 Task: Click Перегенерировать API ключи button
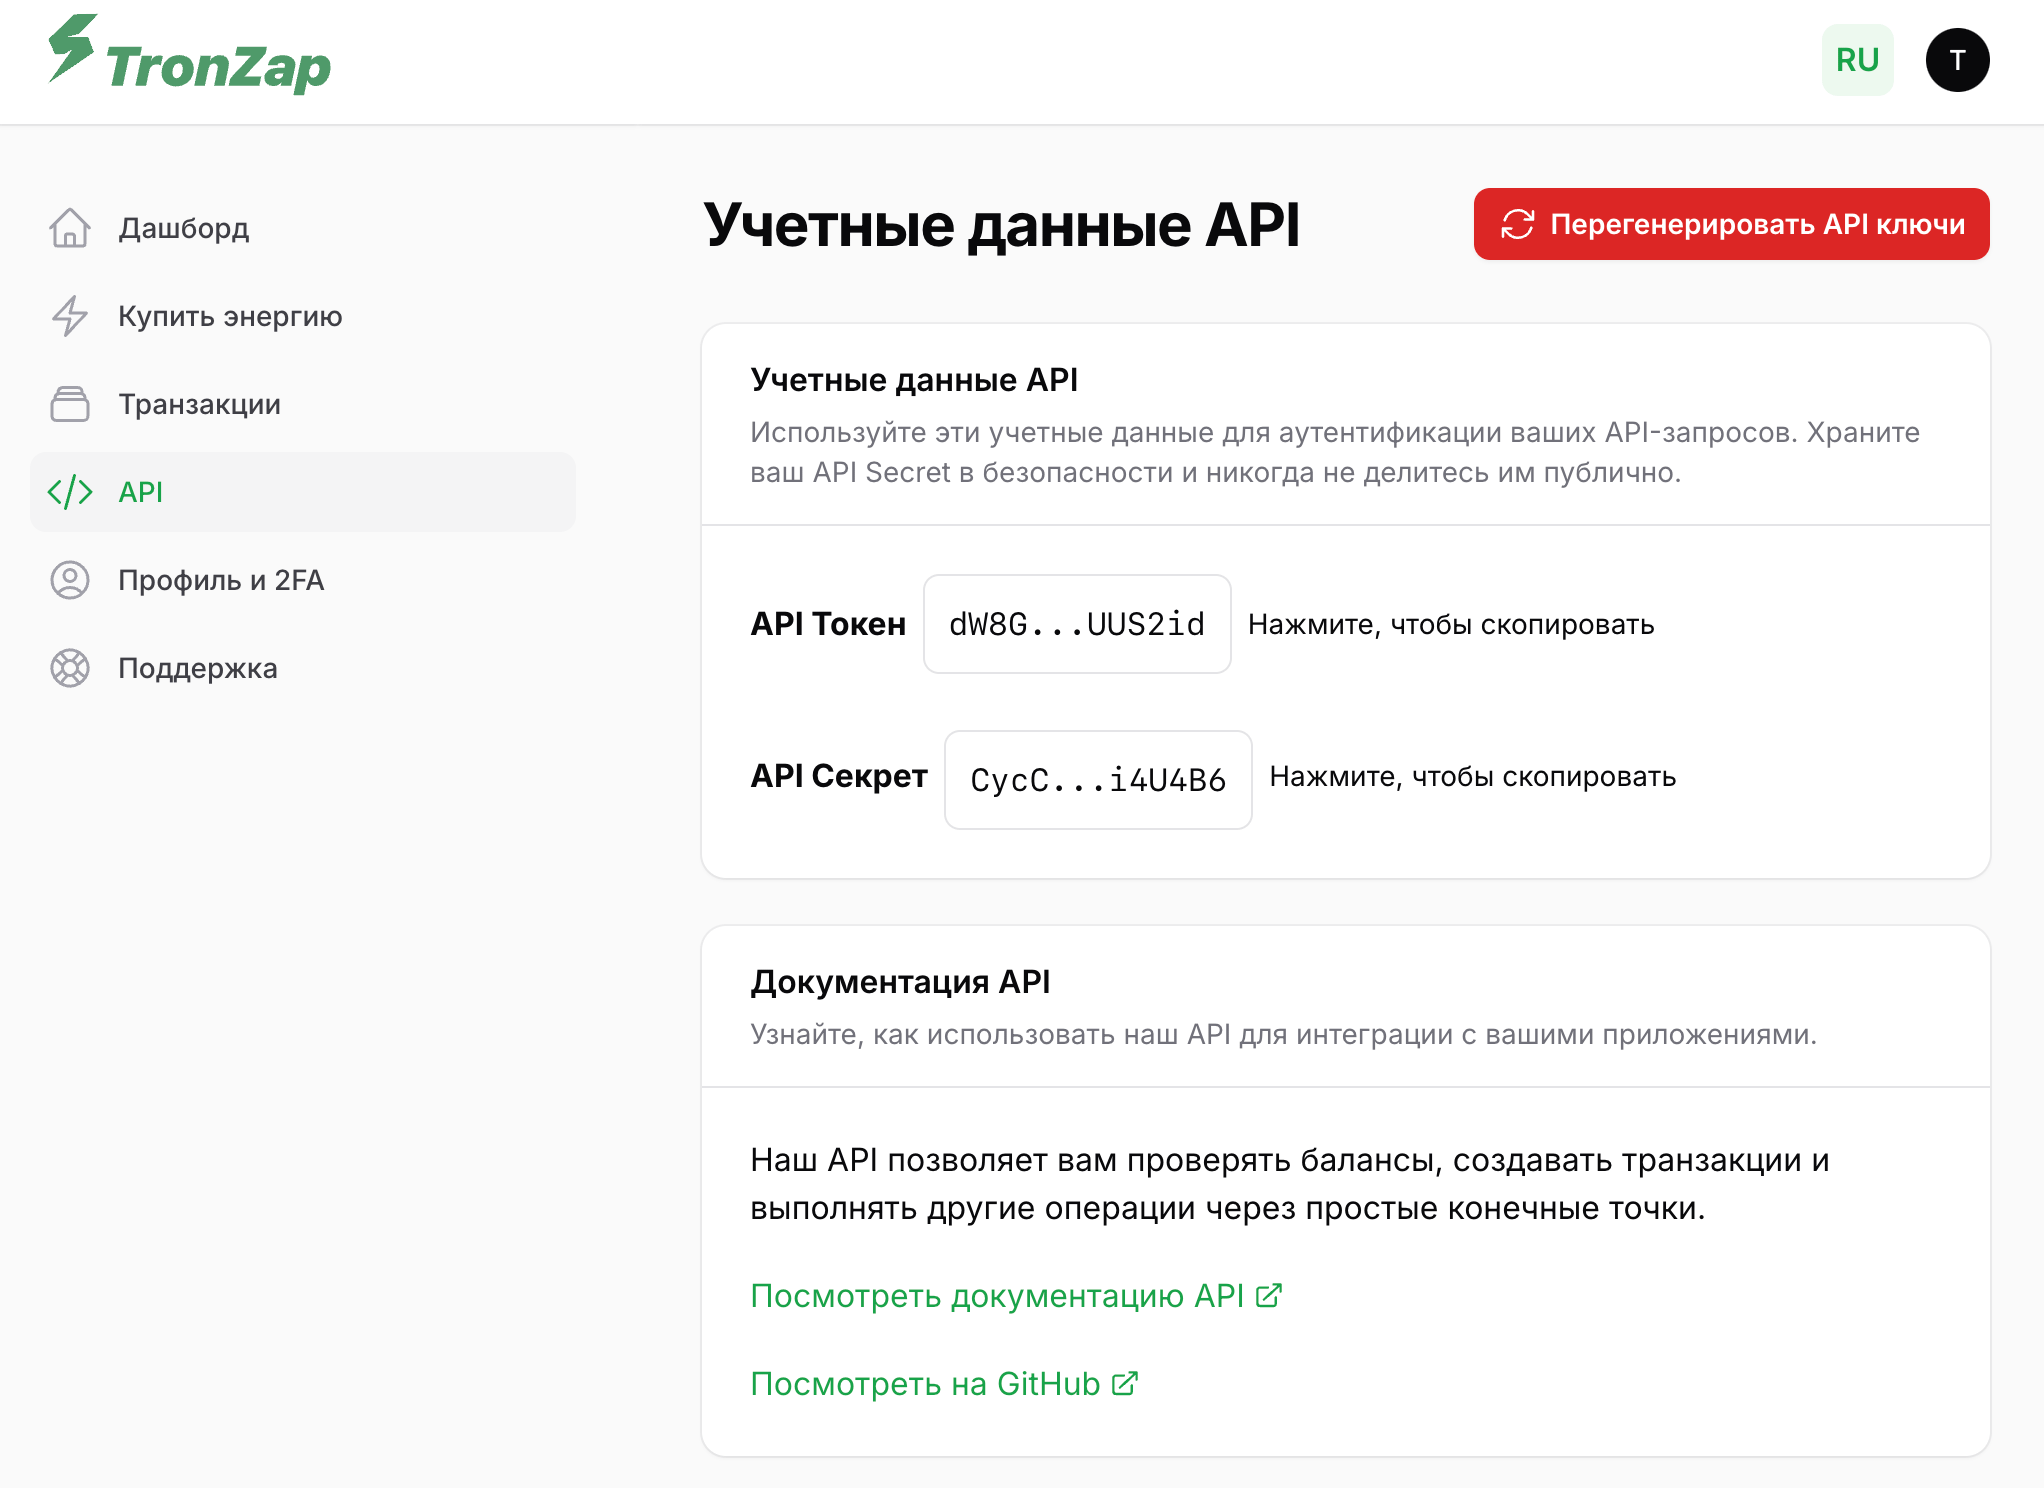point(1731,224)
